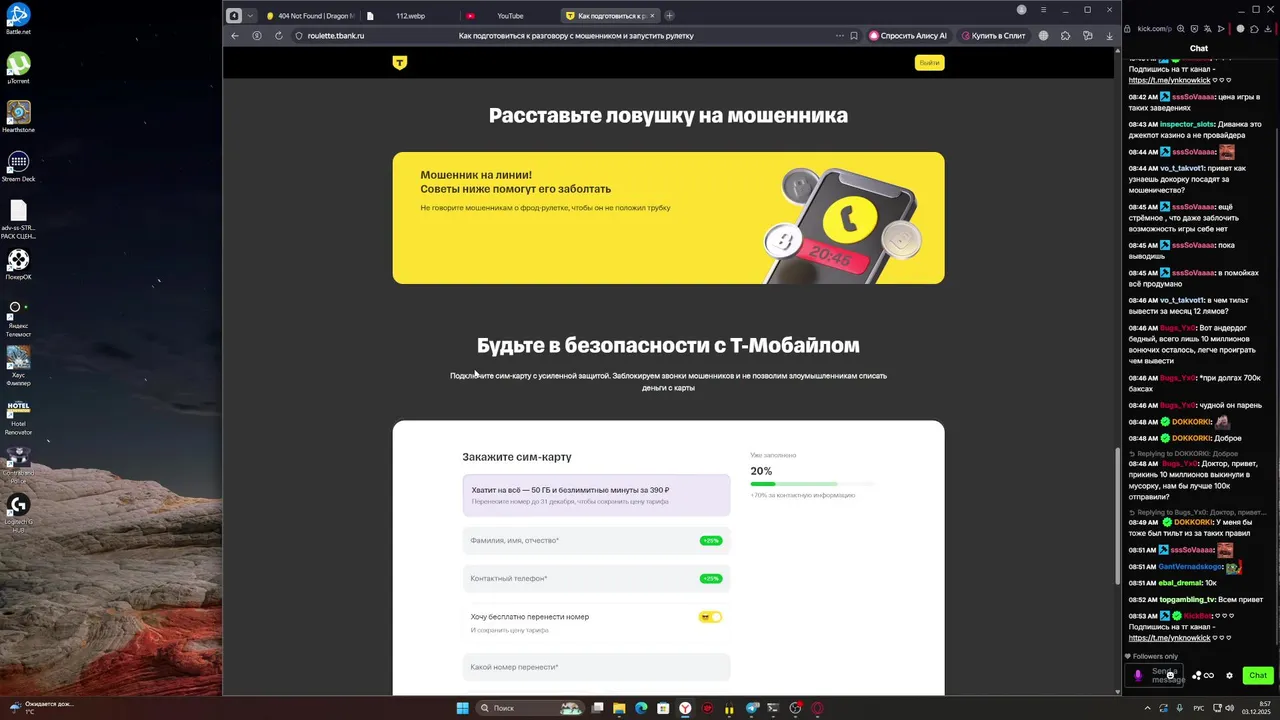Reload the roulette.tbank.ru page
This screenshot has width=1280, height=720.
[278, 36]
